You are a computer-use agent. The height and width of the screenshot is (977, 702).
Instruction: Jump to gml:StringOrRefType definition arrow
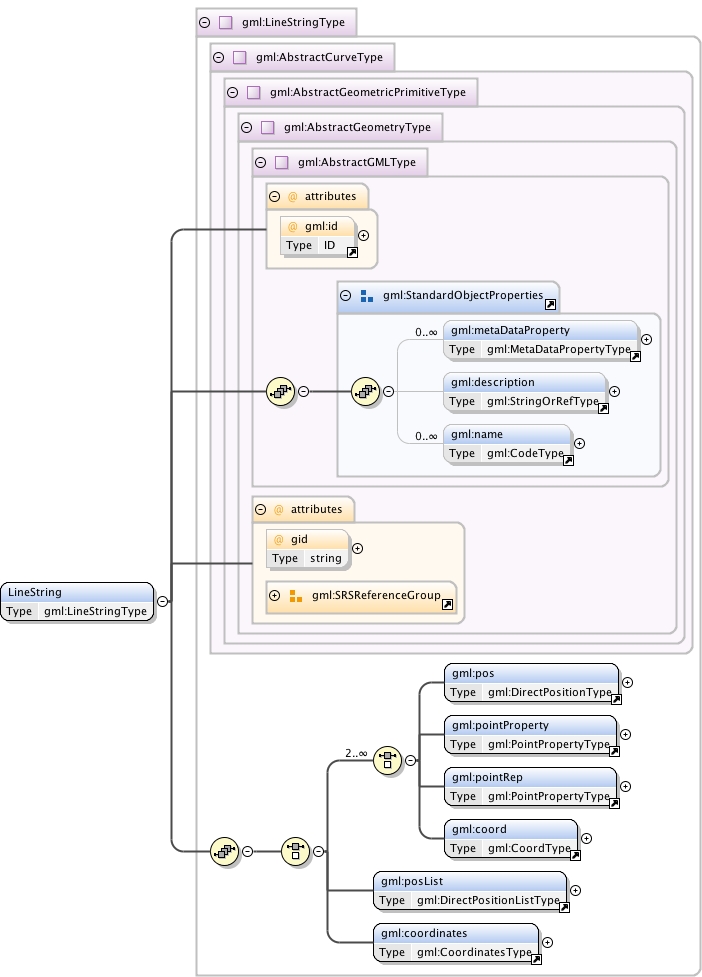[x=603, y=409]
